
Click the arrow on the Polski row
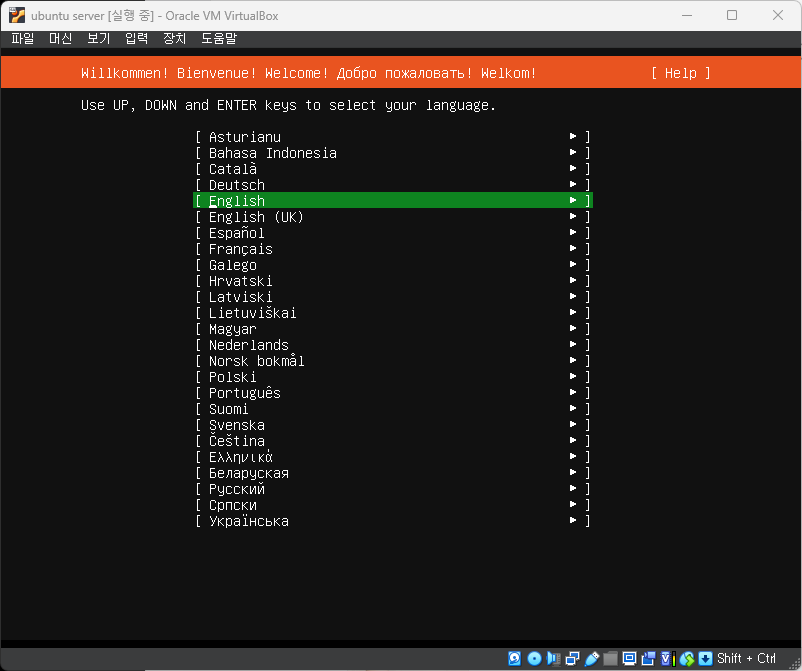tap(573, 376)
